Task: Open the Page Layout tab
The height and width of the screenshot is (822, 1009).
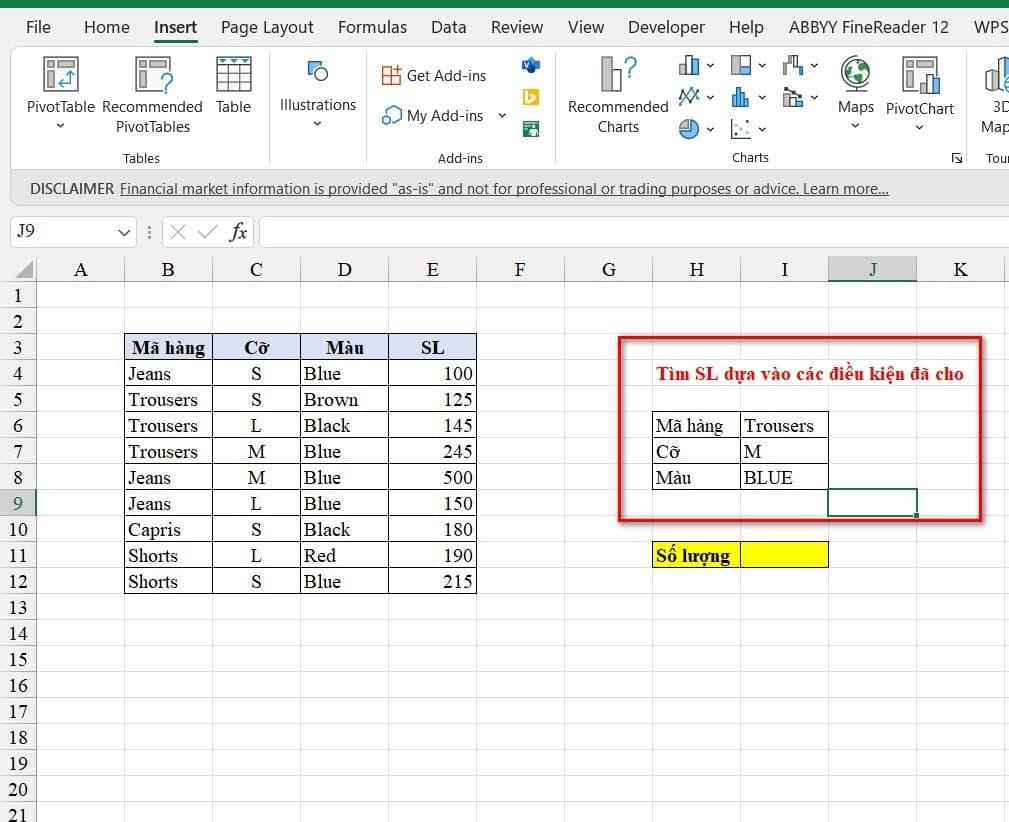Action: tap(267, 27)
